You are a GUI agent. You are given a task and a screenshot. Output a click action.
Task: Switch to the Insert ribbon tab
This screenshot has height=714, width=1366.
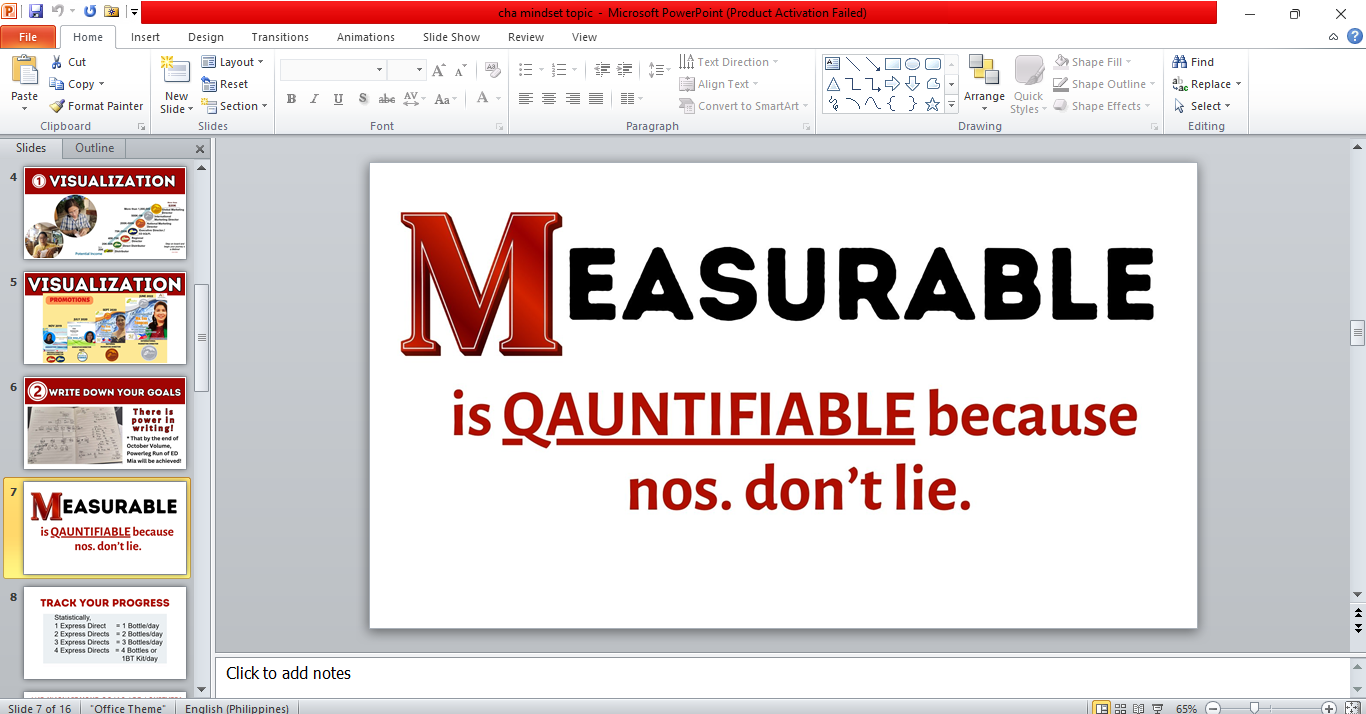click(145, 37)
